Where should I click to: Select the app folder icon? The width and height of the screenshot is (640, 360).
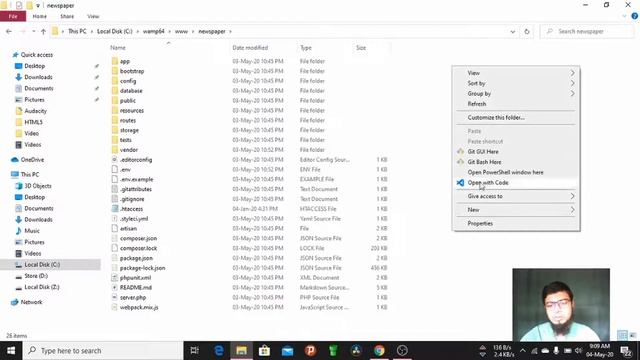coord(115,61)
